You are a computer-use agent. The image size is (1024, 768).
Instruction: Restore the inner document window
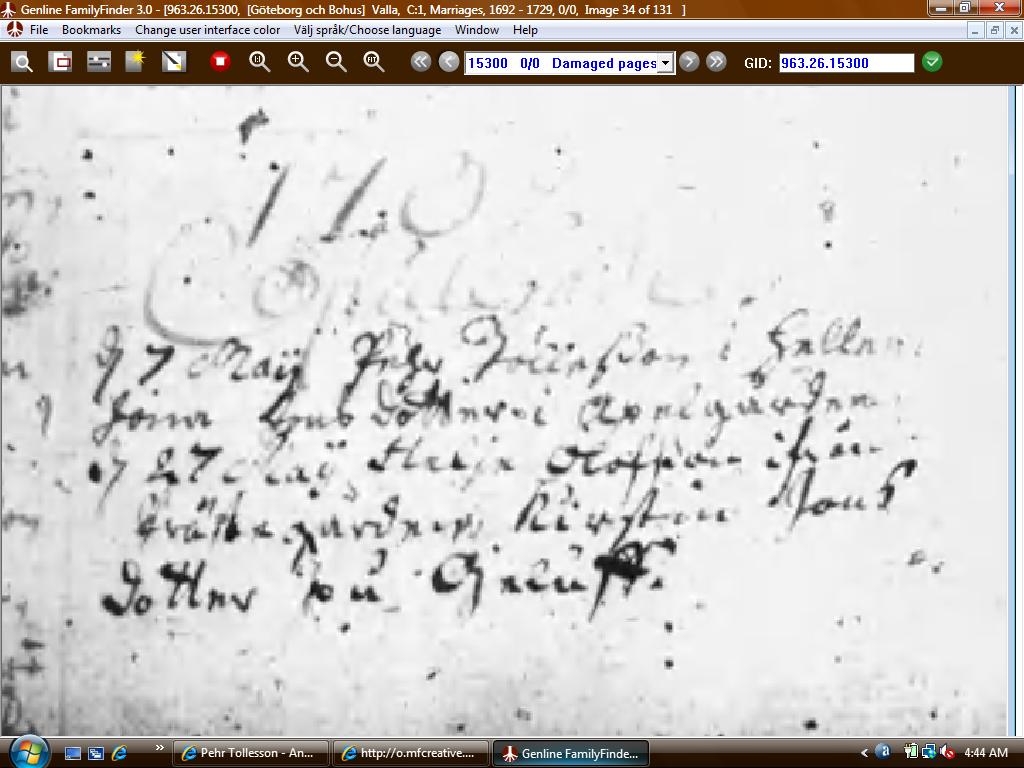(995, 31)
